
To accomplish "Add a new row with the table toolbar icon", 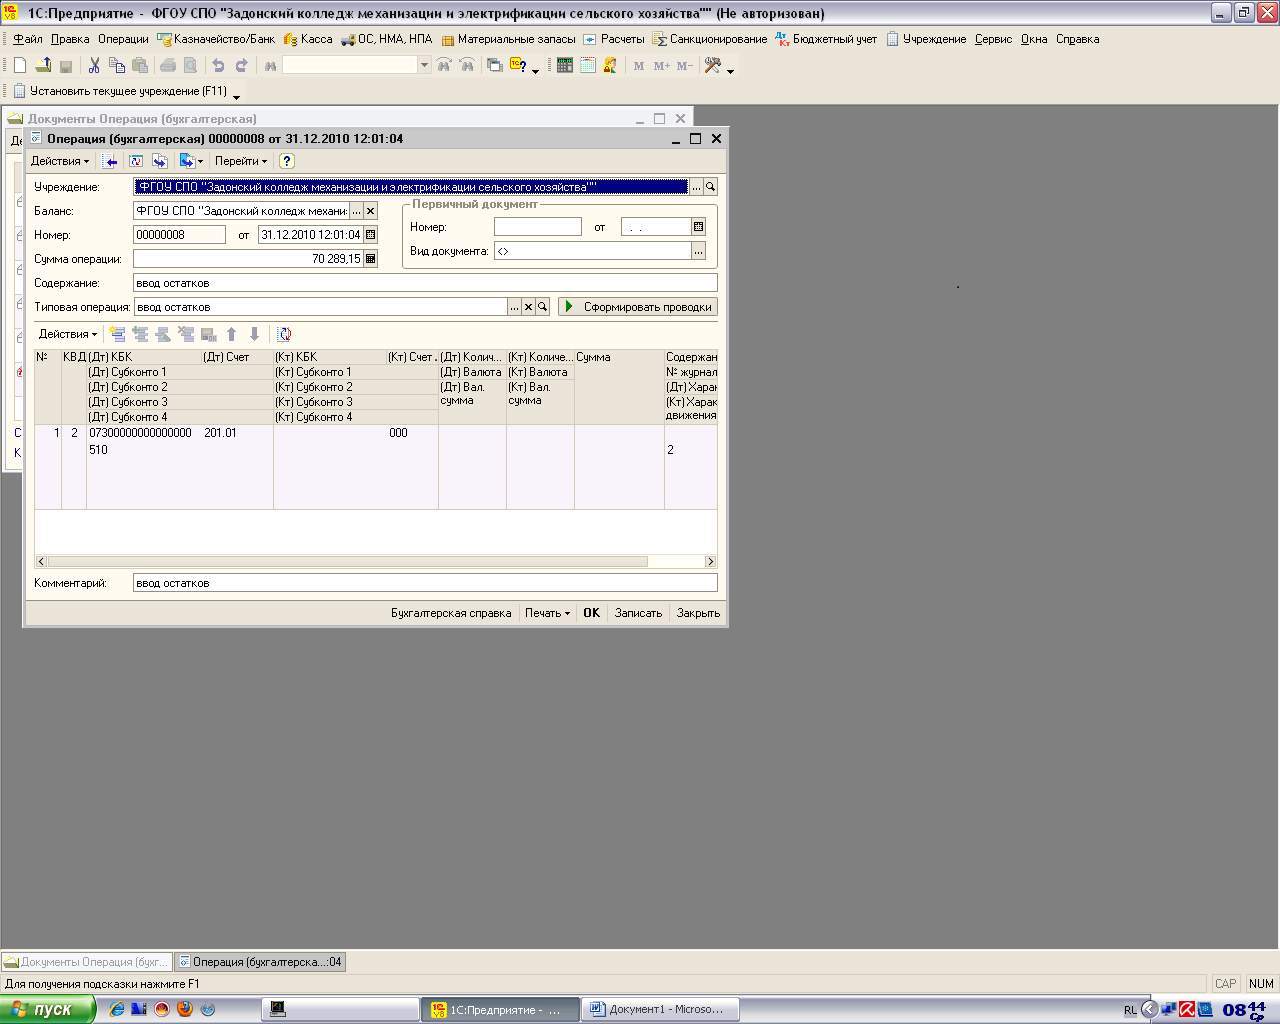I will tap(117, 335).
